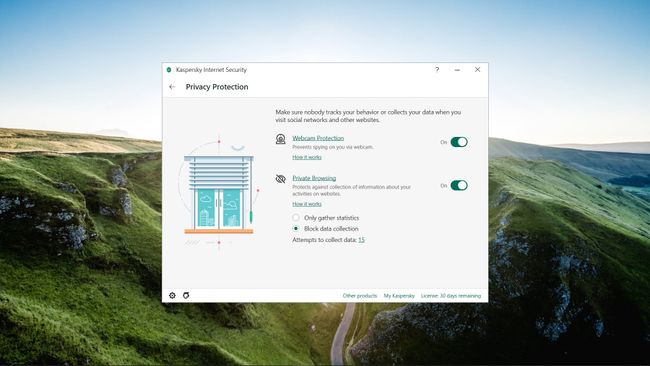Click the window blinds illustration
Viewport: 650px width, 366px height.
pyautogui.click(x=219, y=193)
